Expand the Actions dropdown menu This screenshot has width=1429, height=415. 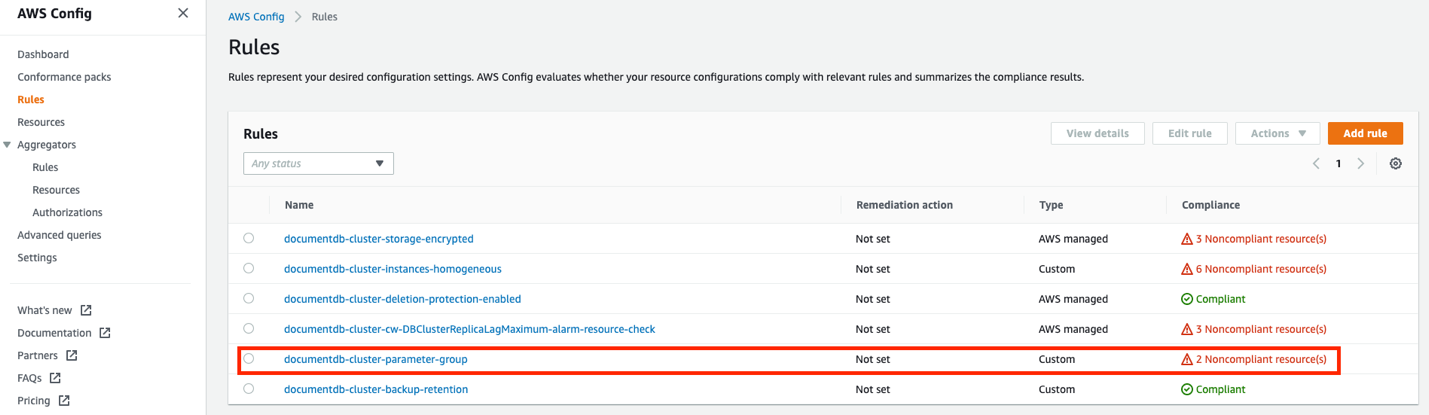tap(1277, 134)
